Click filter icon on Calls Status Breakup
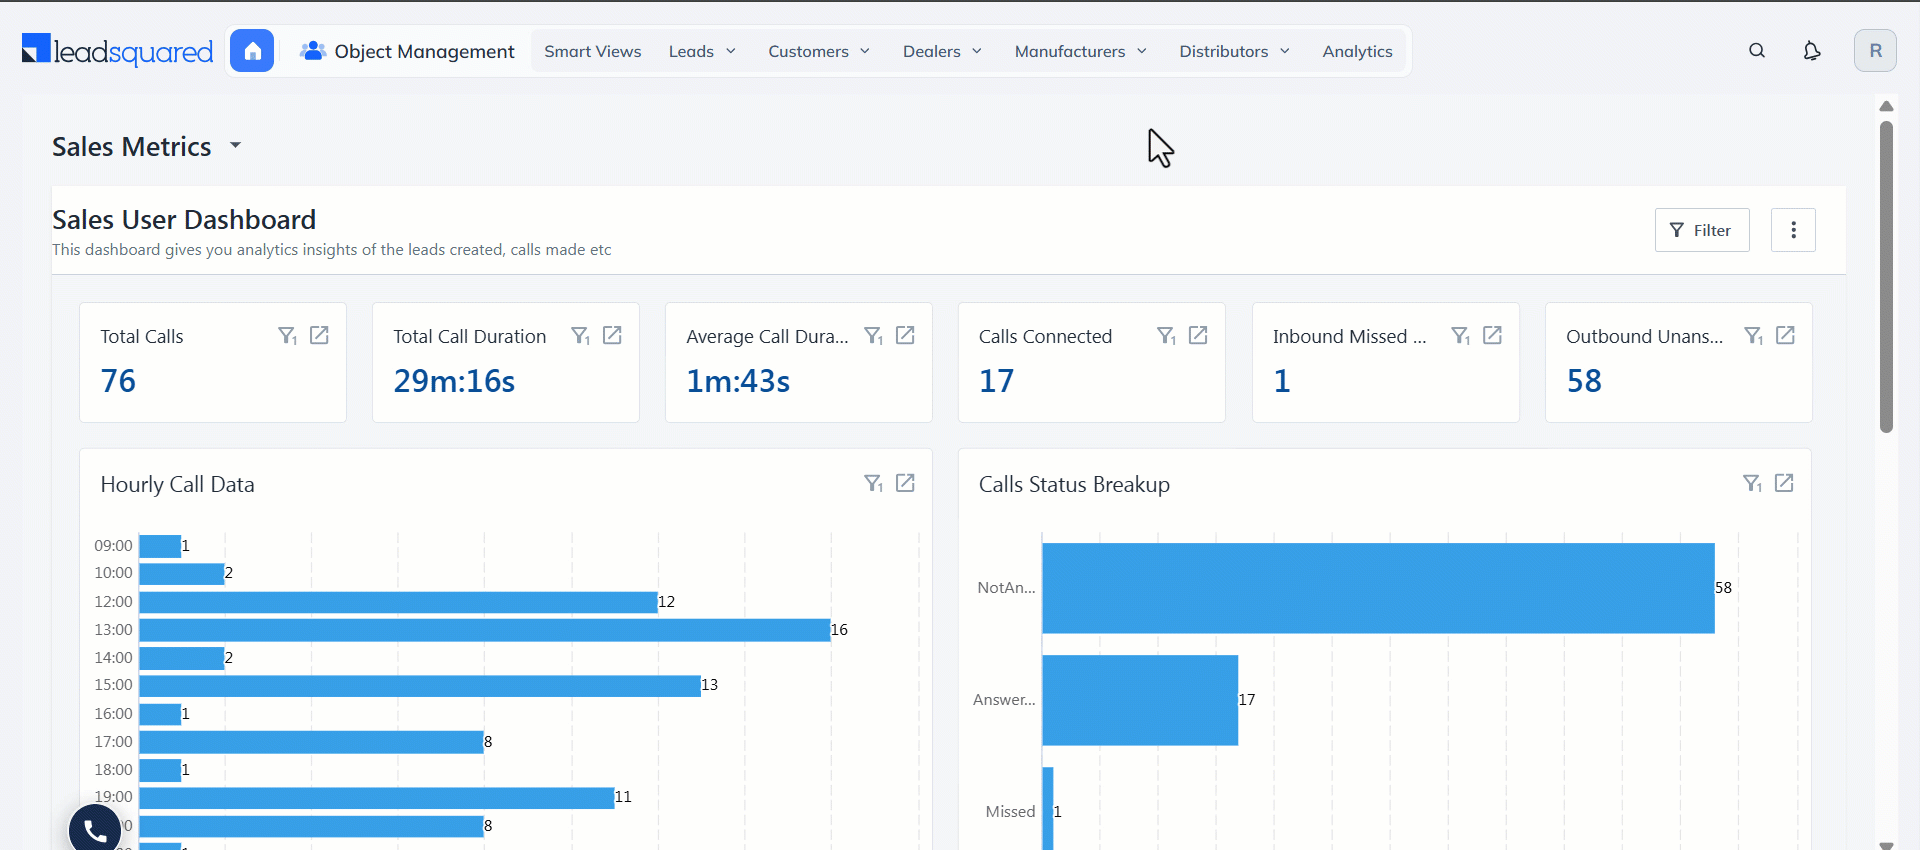The width and height of the screenshot is (1920, 850). pos(1752,484)
